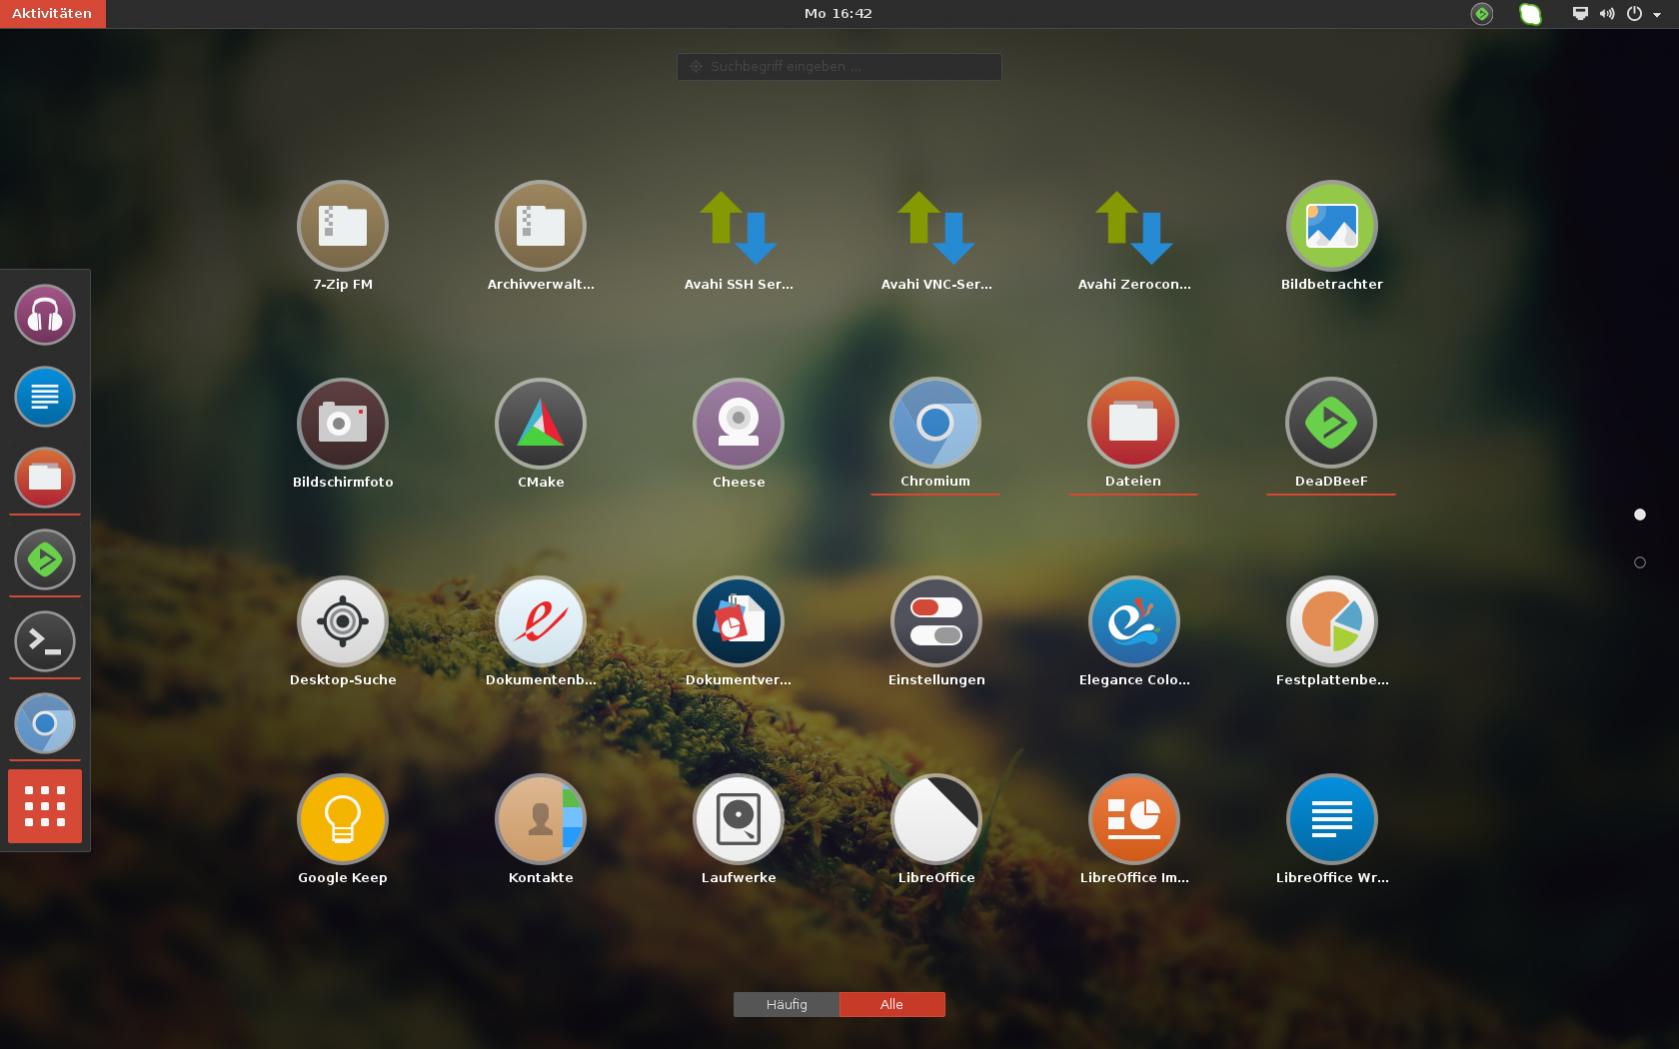Launch CMake from app grid
The height and width of the screenshot is (1049, 1679).
[x=540, y=424]
